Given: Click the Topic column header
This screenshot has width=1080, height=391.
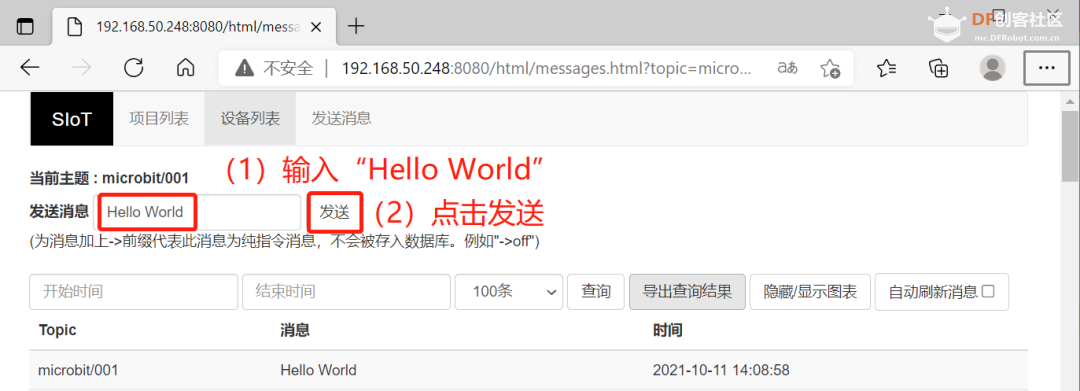Looking at the screenshot, I should pos(57,330).
